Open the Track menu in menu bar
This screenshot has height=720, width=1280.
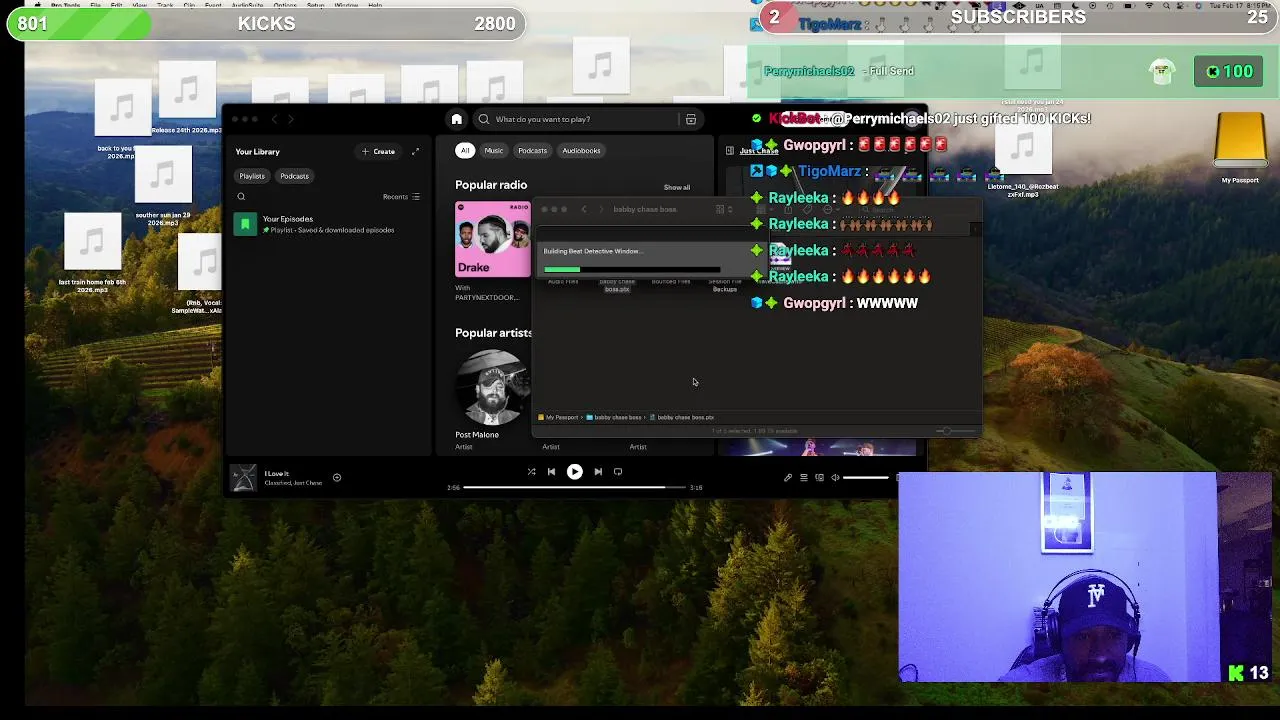pos(163,5)
